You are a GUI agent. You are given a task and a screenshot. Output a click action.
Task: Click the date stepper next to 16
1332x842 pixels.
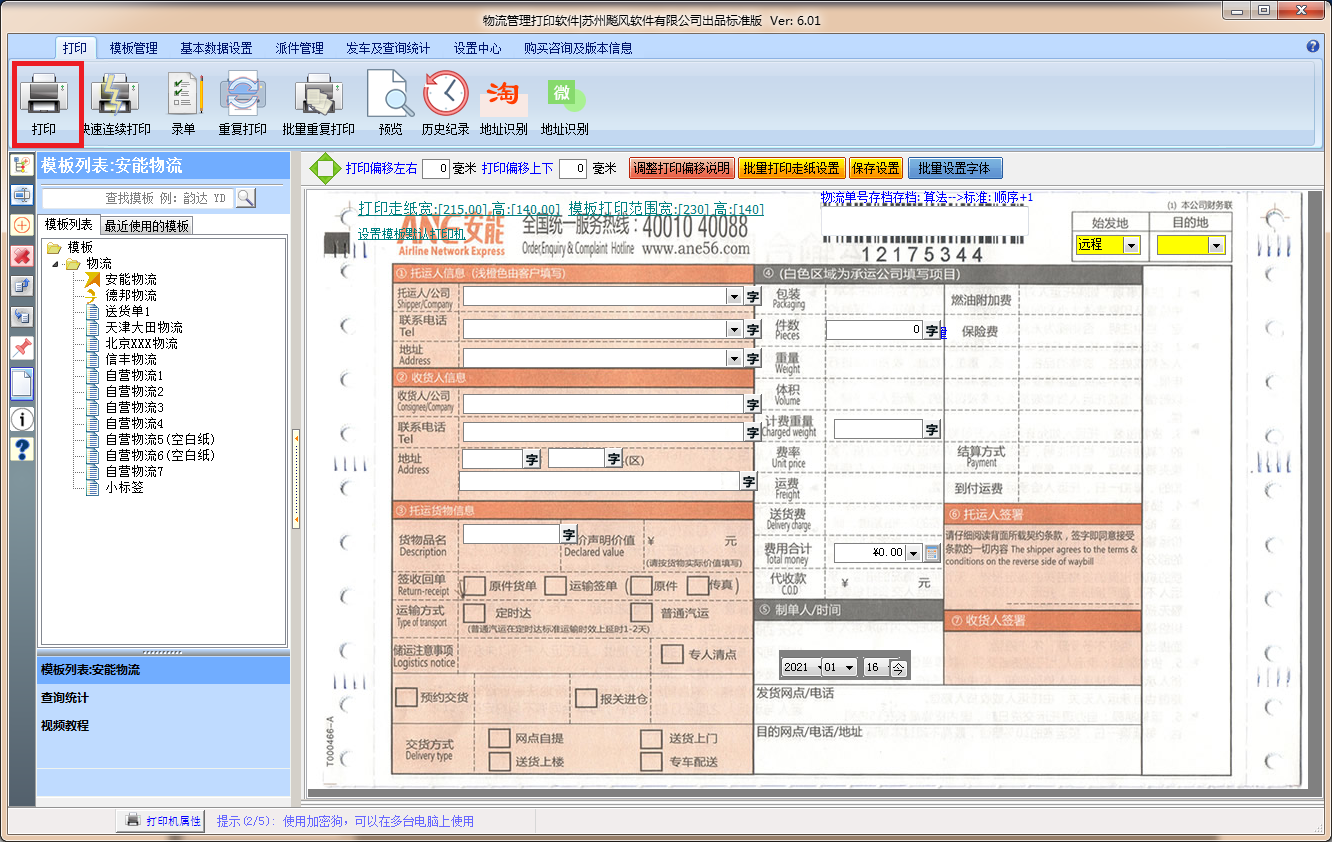[x=899, y=667]
